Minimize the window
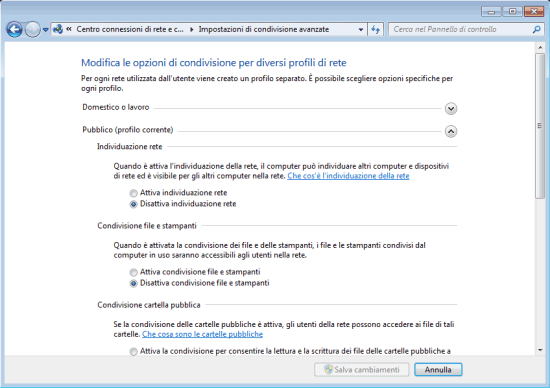Viewport: 550px width, 388px height. [491, 12]
